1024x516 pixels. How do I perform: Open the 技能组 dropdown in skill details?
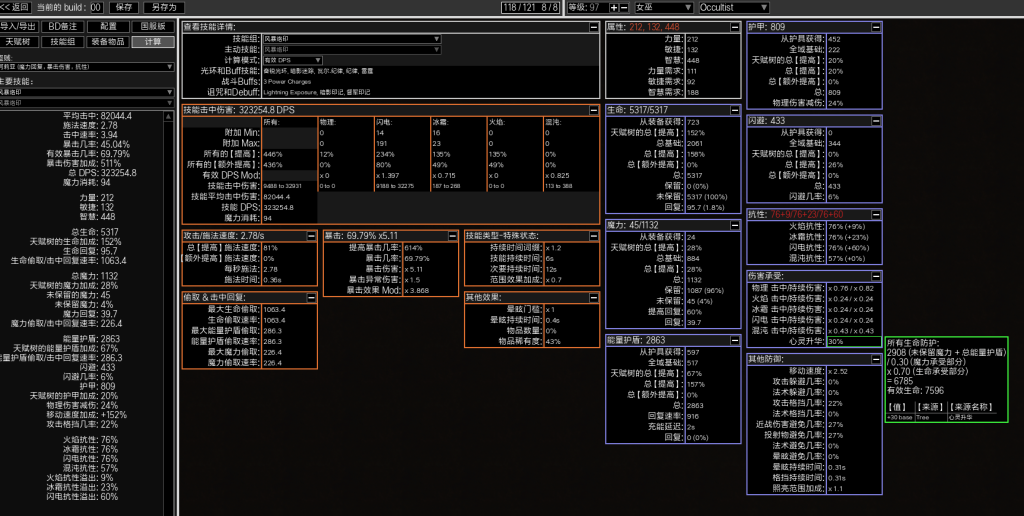coord(352,39)
